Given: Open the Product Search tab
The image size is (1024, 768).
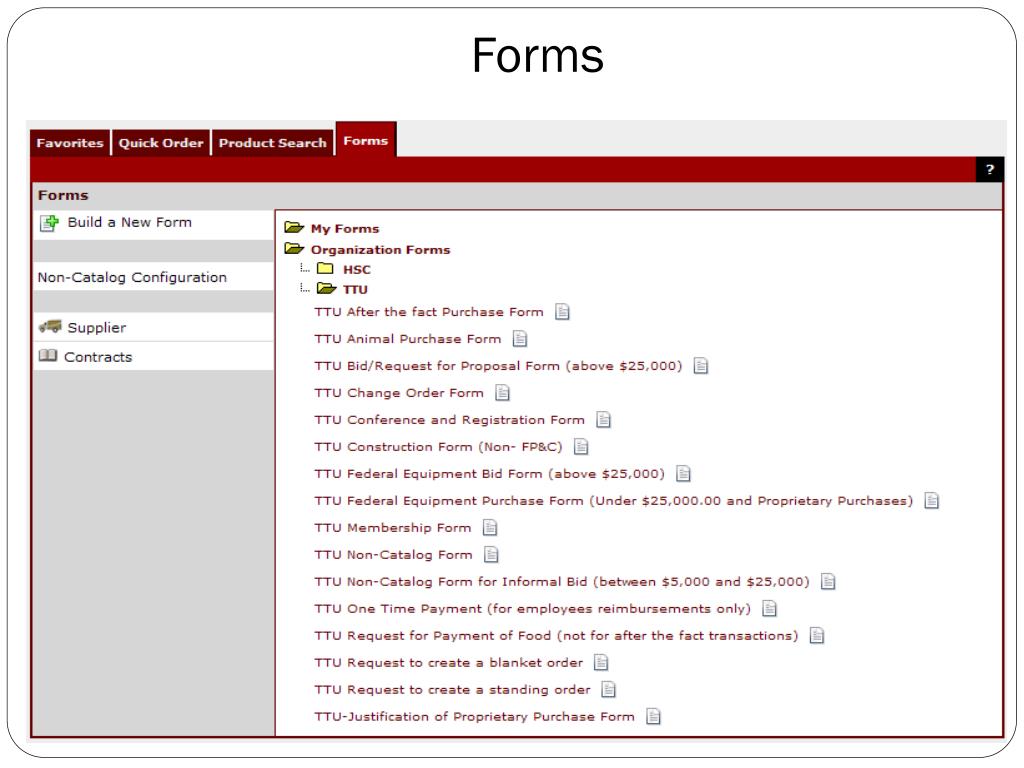Looking at the screenshot, I should (x=272, y=143).
